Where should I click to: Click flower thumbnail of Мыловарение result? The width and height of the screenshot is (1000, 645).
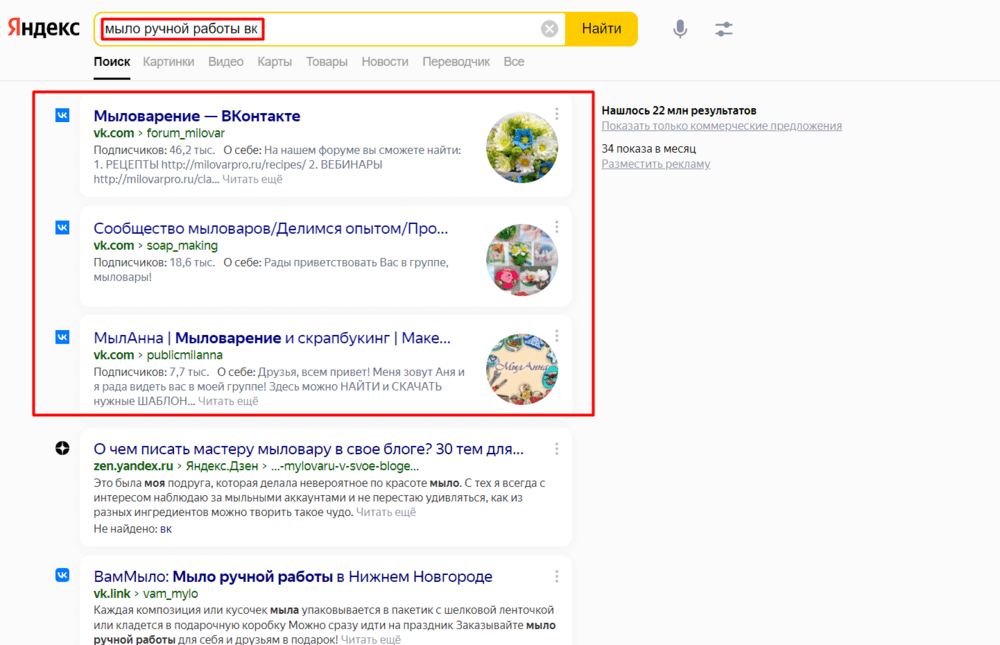(x=522, y=147)
